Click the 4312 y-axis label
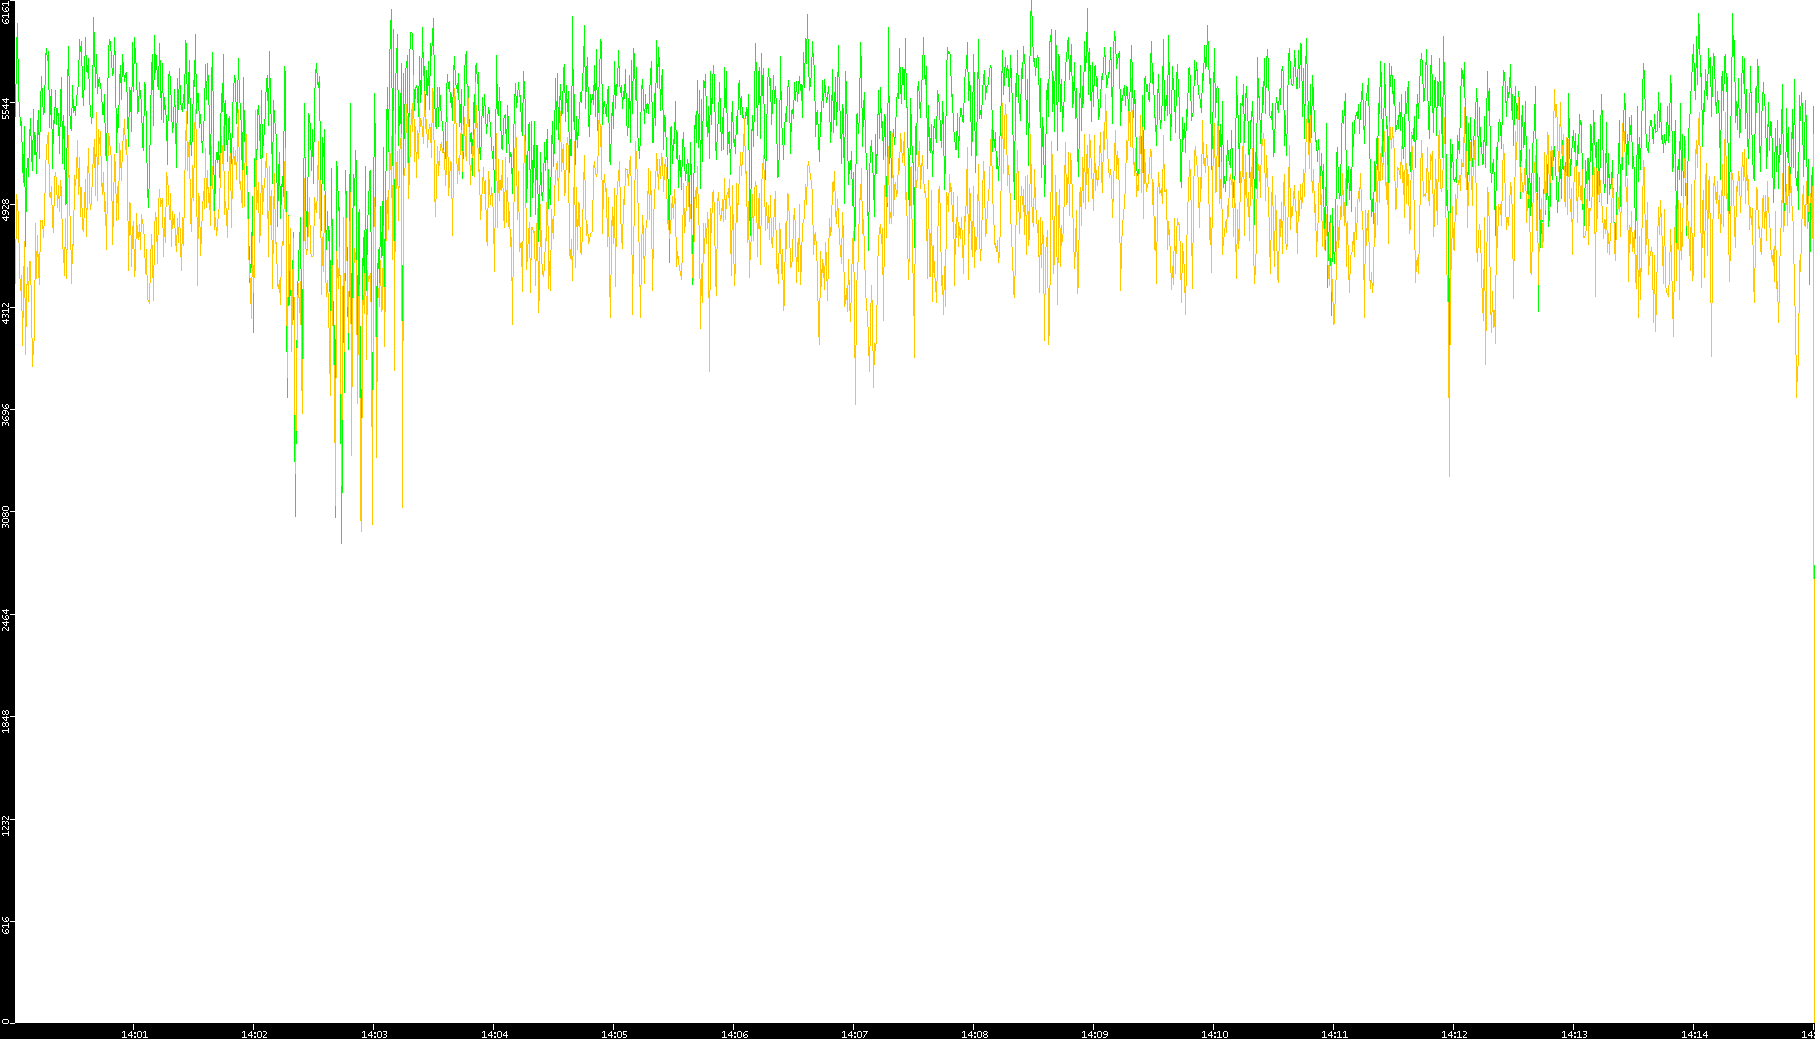Screen dimensions: 1815x1039 (7, 313)
